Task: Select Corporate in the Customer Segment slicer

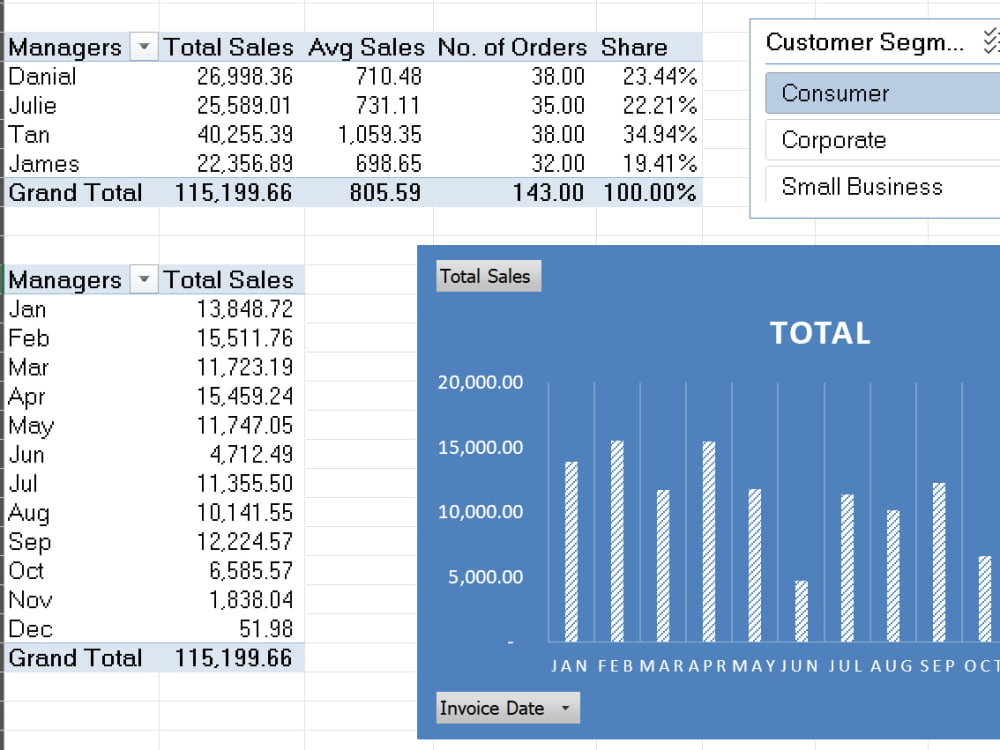Action: pos(883,140)
